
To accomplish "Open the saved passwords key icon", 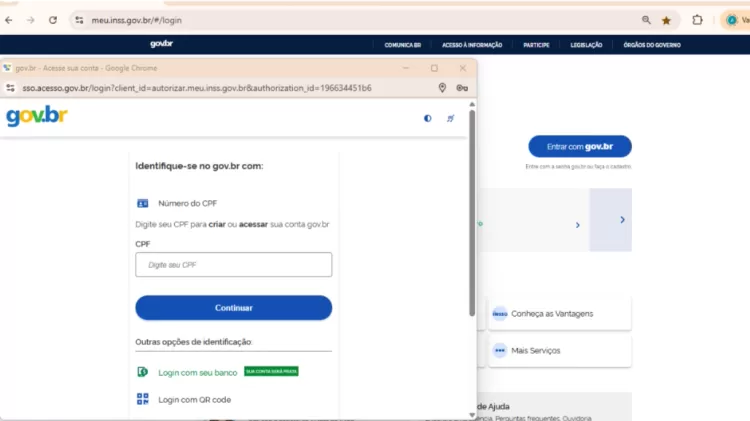I will [462, 88].
